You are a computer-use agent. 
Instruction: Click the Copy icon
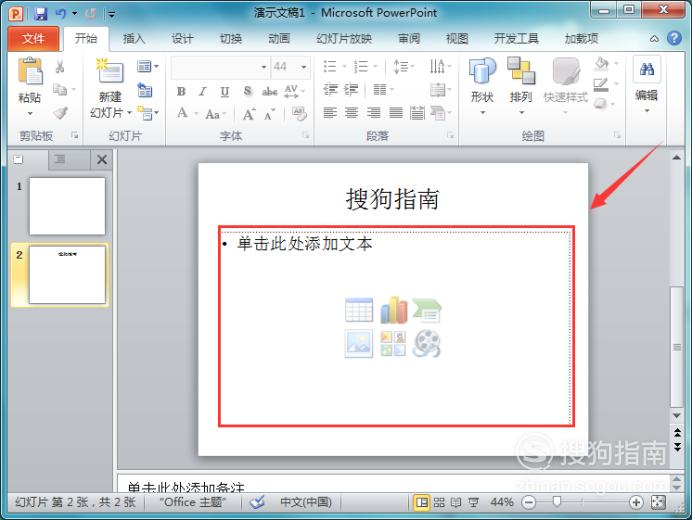(60, 90)
